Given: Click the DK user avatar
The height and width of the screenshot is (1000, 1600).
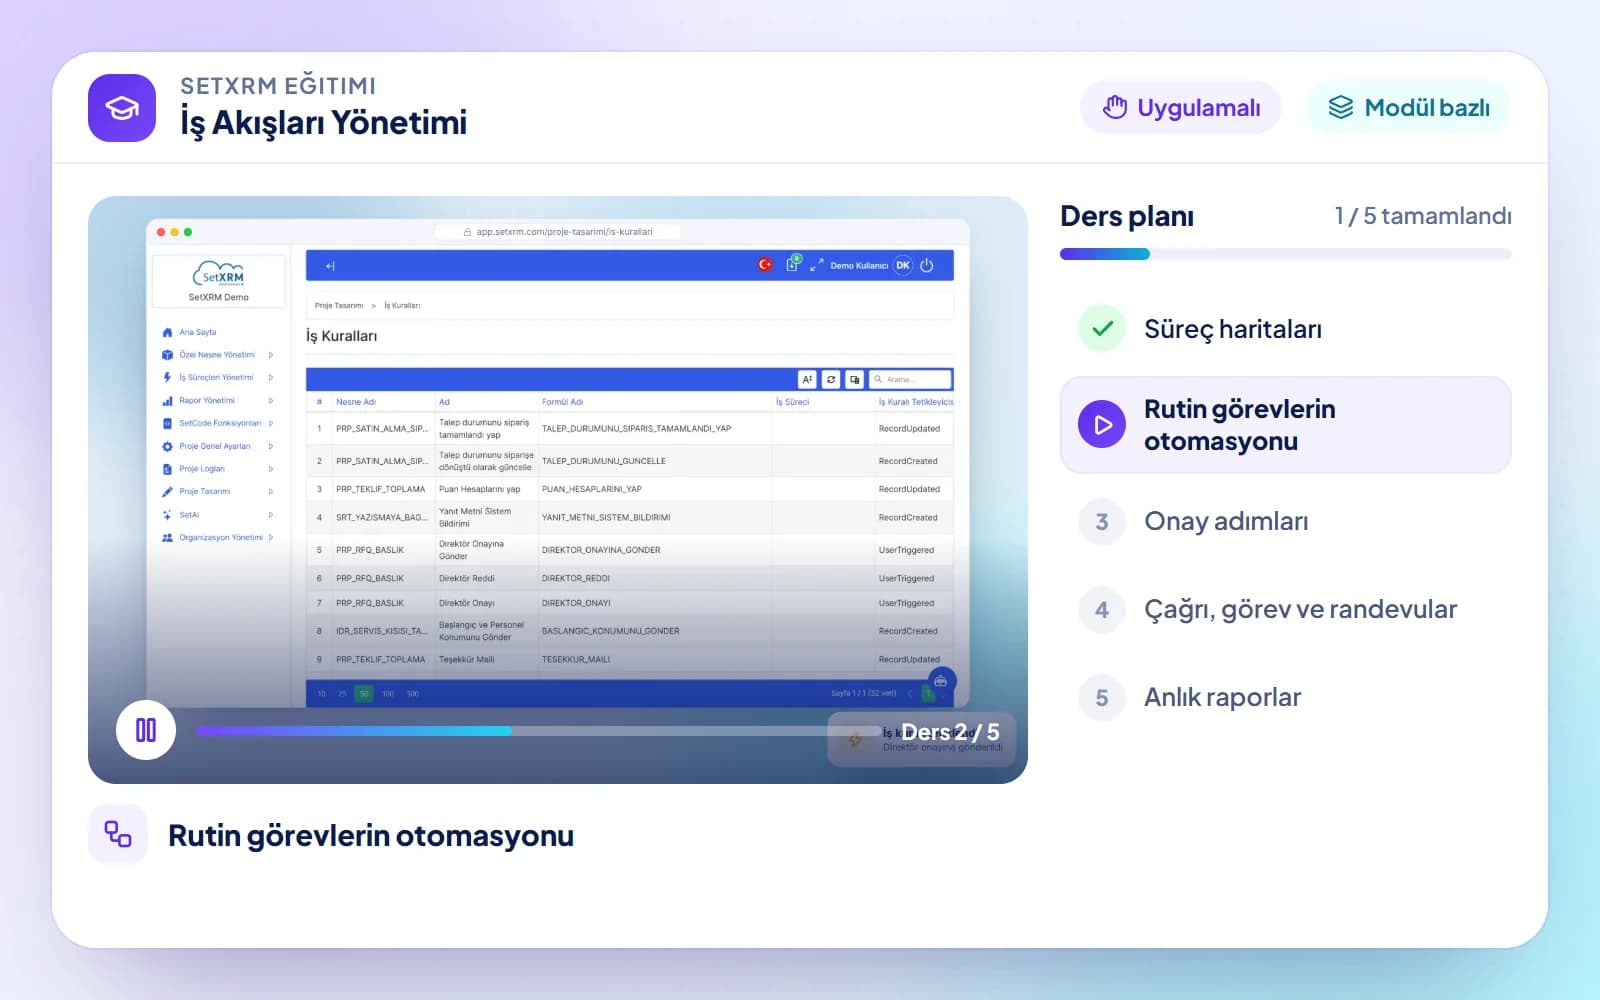Looking at the screenshot, I should (903, 265).
